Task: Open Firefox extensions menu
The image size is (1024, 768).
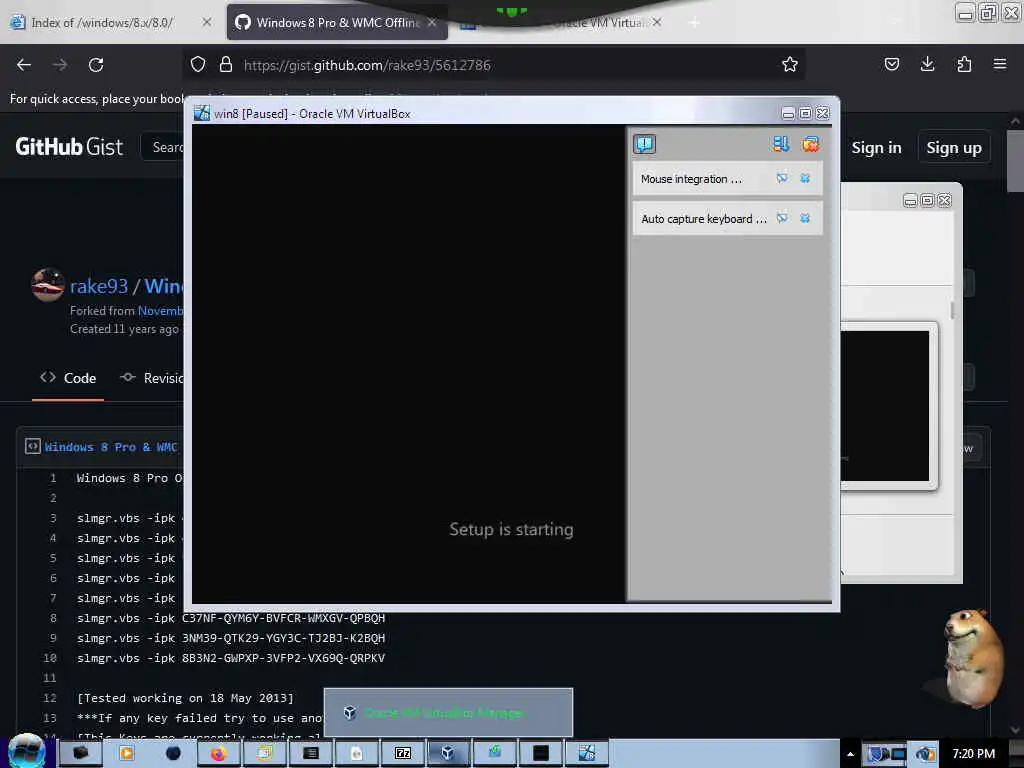Action: (964, 64)
